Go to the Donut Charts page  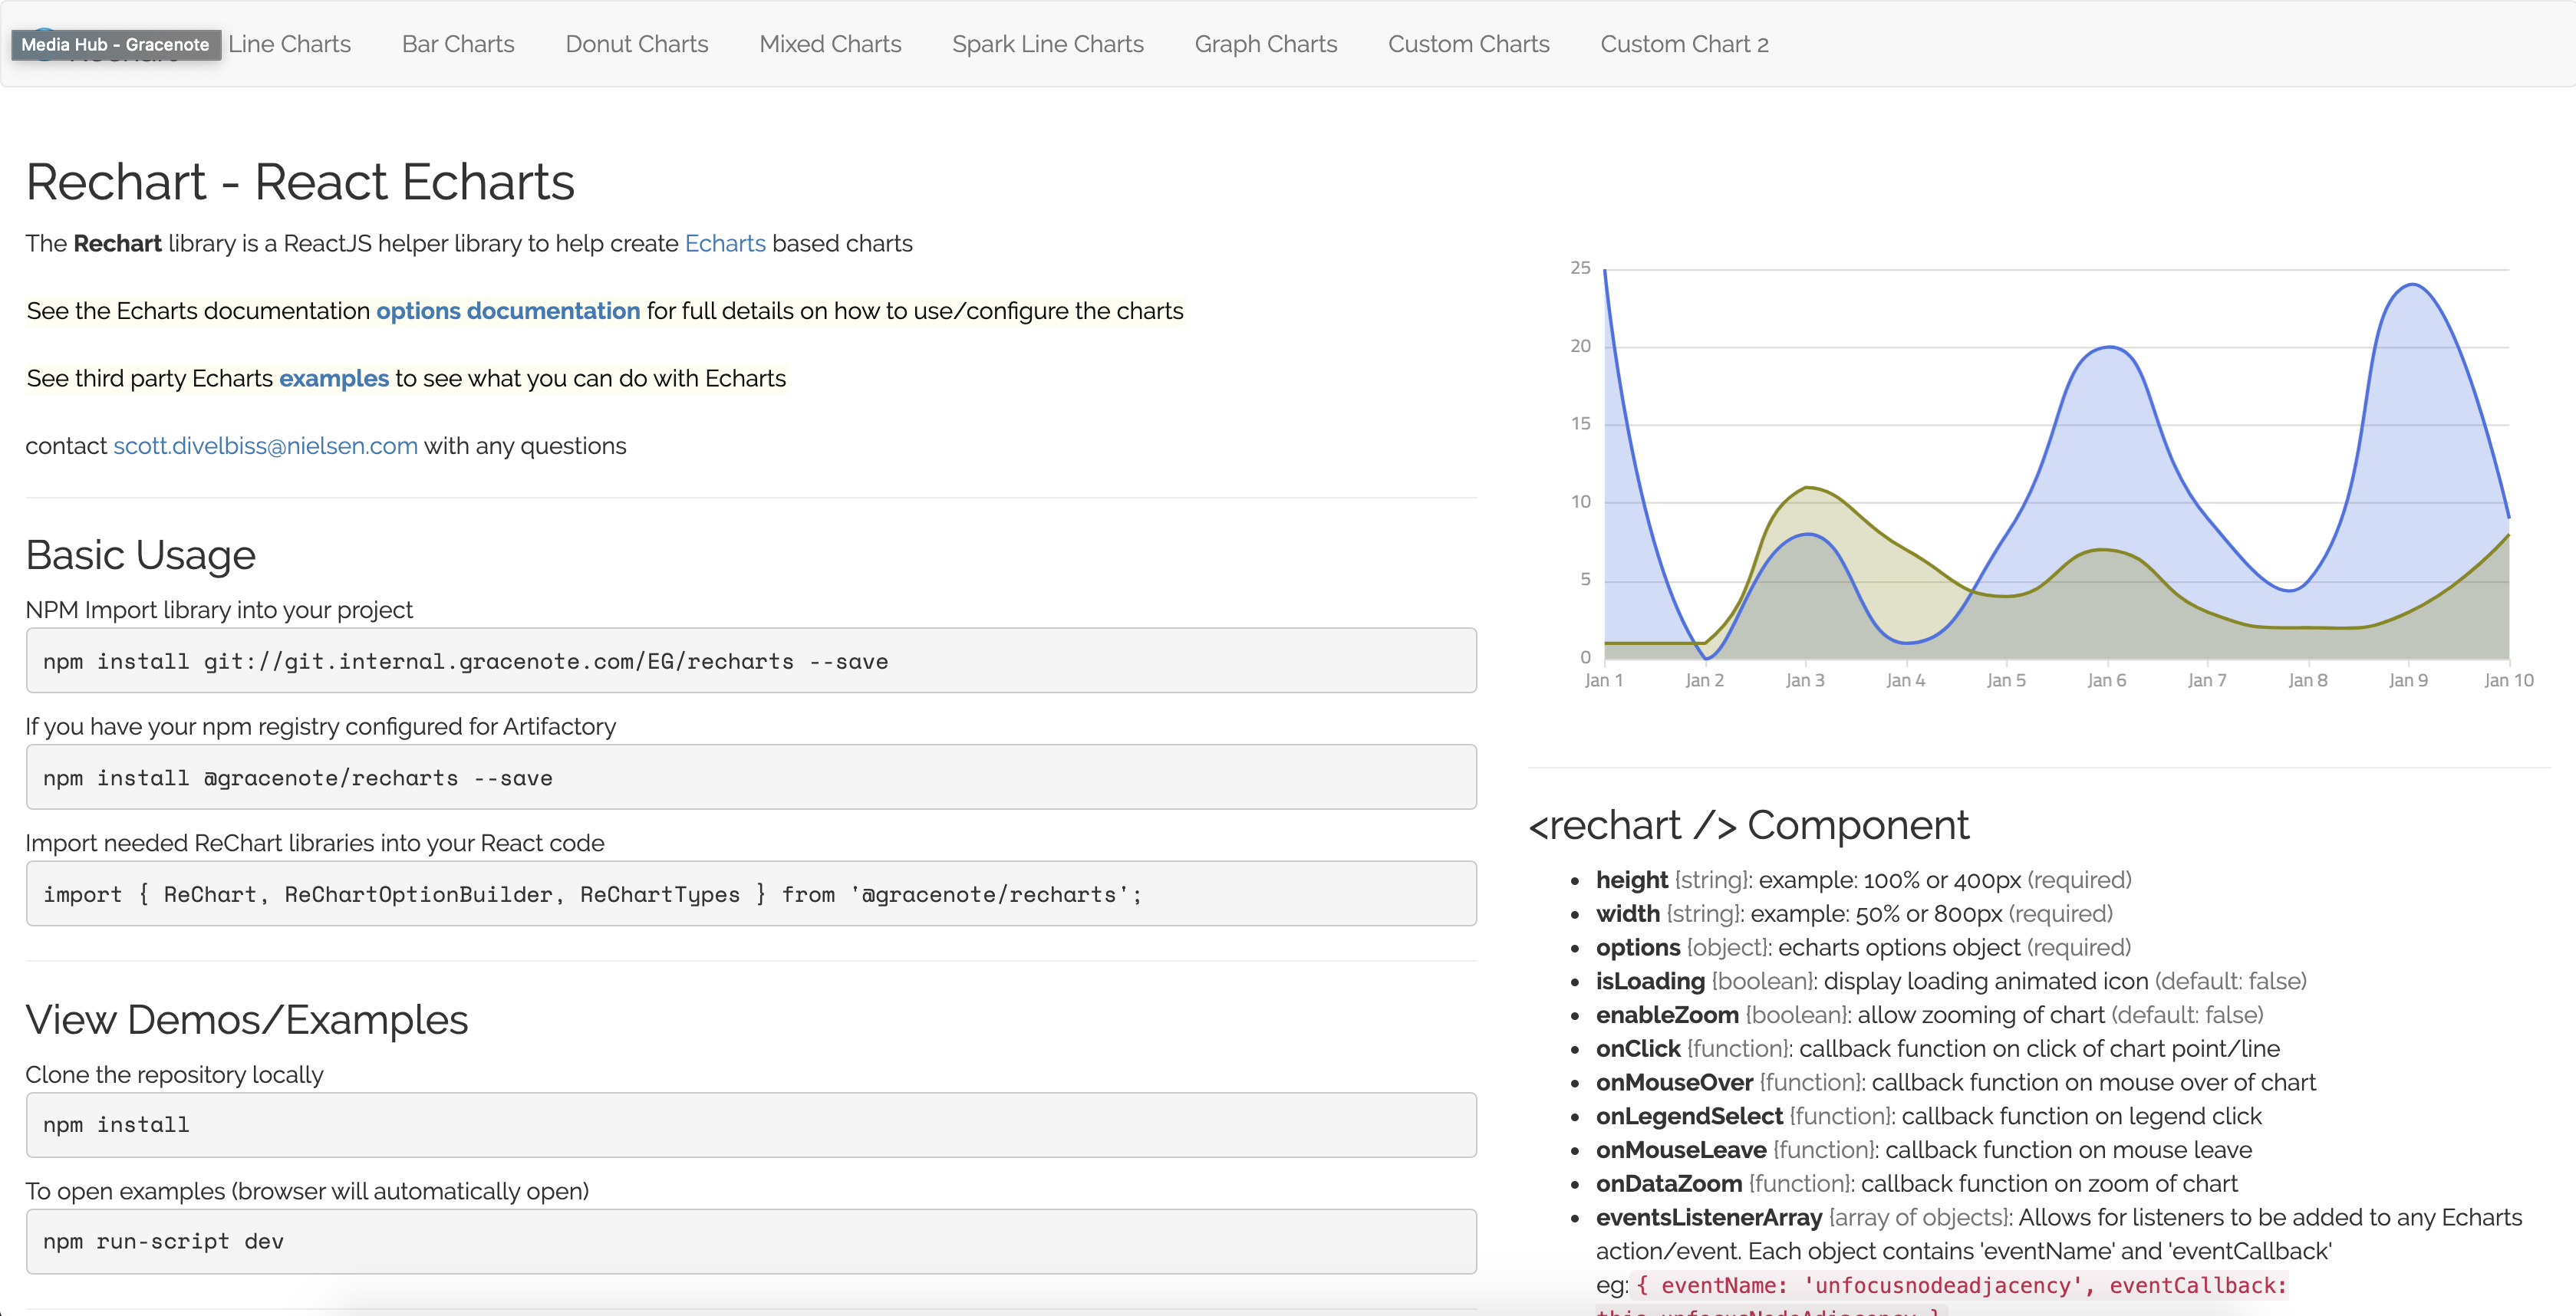[637, 44]
